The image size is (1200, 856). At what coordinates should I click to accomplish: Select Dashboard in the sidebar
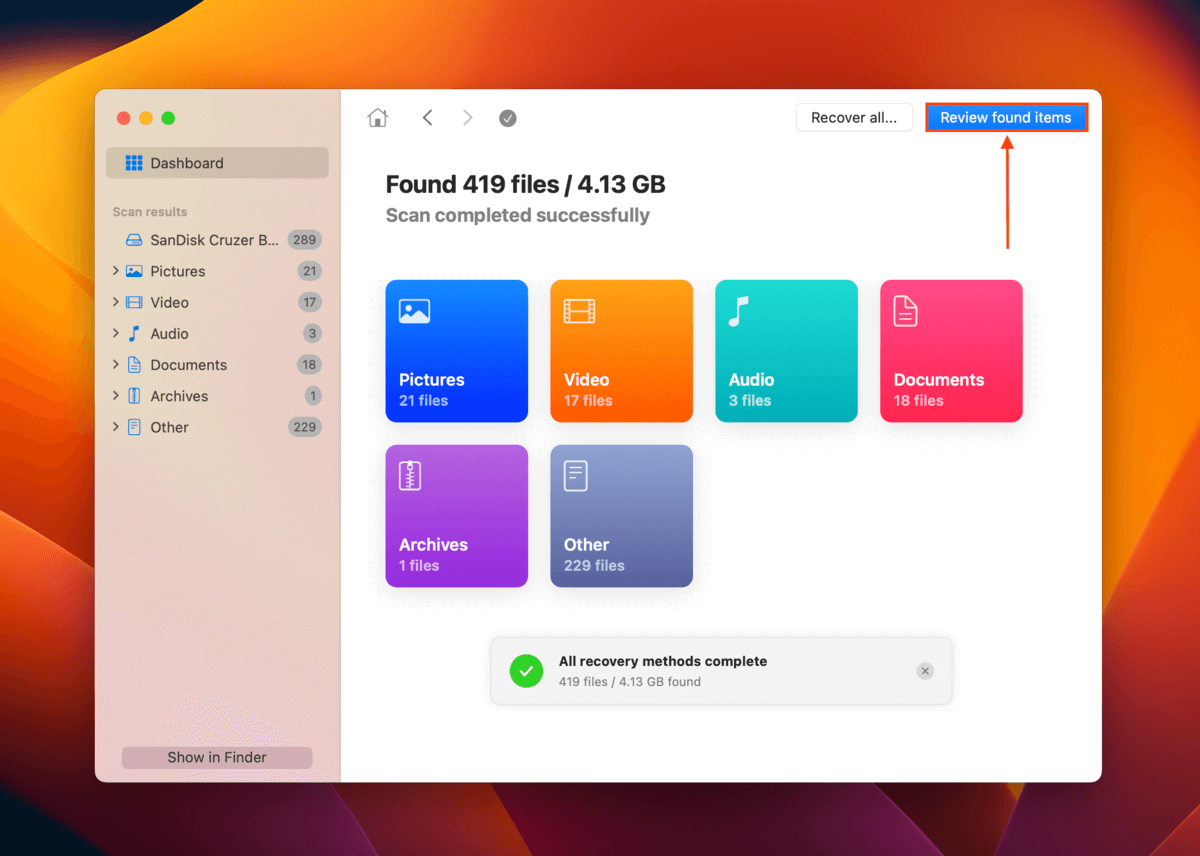[x=217, y=163]
